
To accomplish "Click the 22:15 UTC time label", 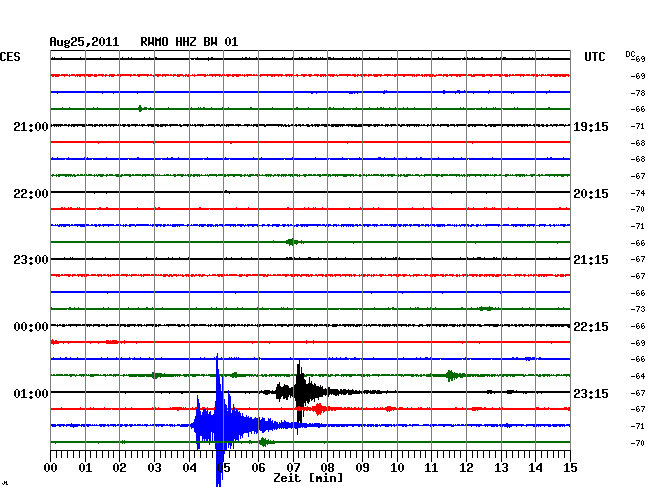I will [591, 327].
